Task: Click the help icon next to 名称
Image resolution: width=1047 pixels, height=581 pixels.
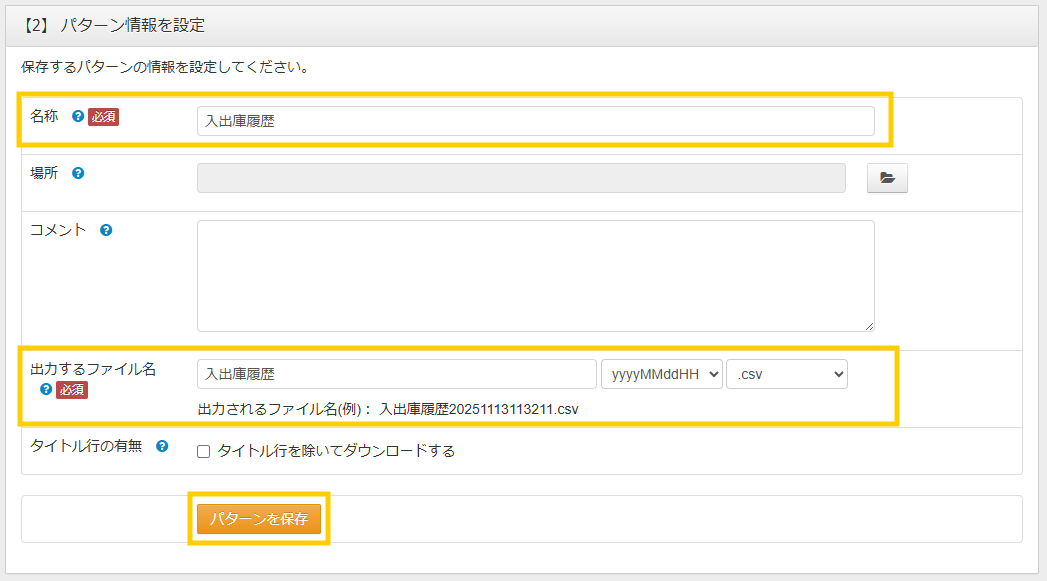Action: (78, 116)
